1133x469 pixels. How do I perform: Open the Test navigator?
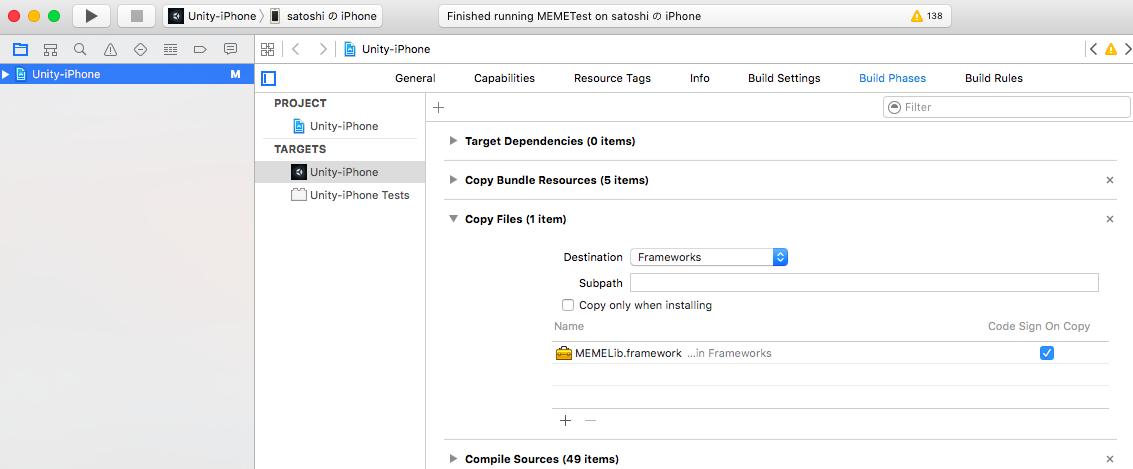(141, 49)
